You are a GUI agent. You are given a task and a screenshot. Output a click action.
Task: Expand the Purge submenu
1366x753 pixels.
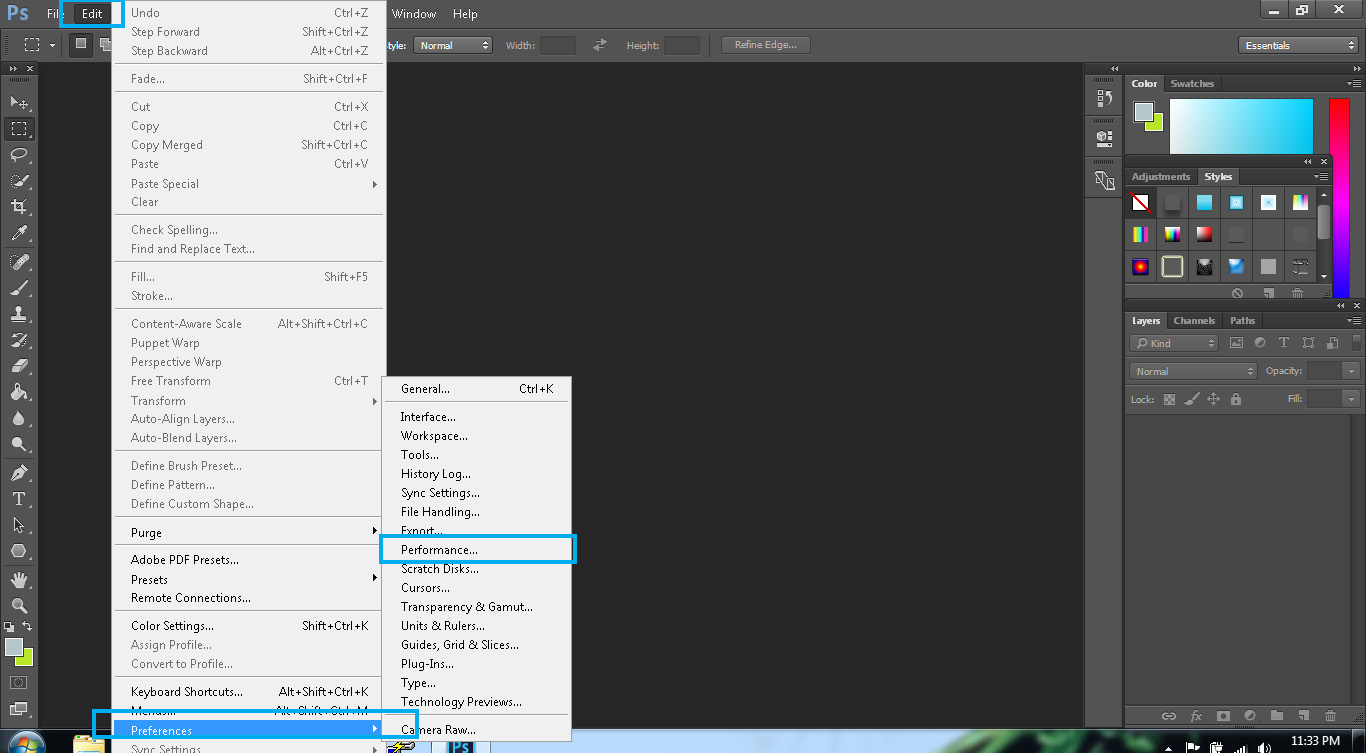coord(248,533)
